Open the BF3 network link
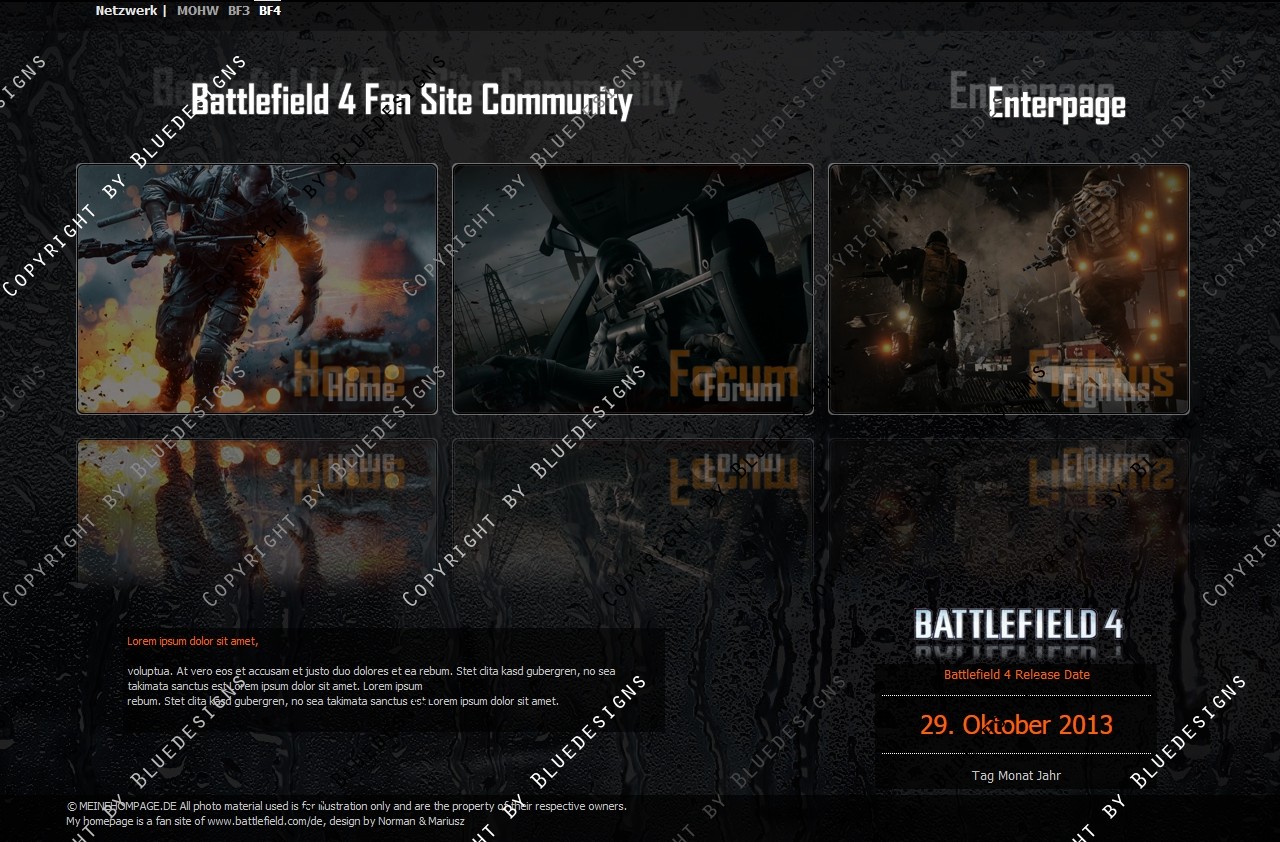Viewport: 1280px width, 842px height. (239, 11)
